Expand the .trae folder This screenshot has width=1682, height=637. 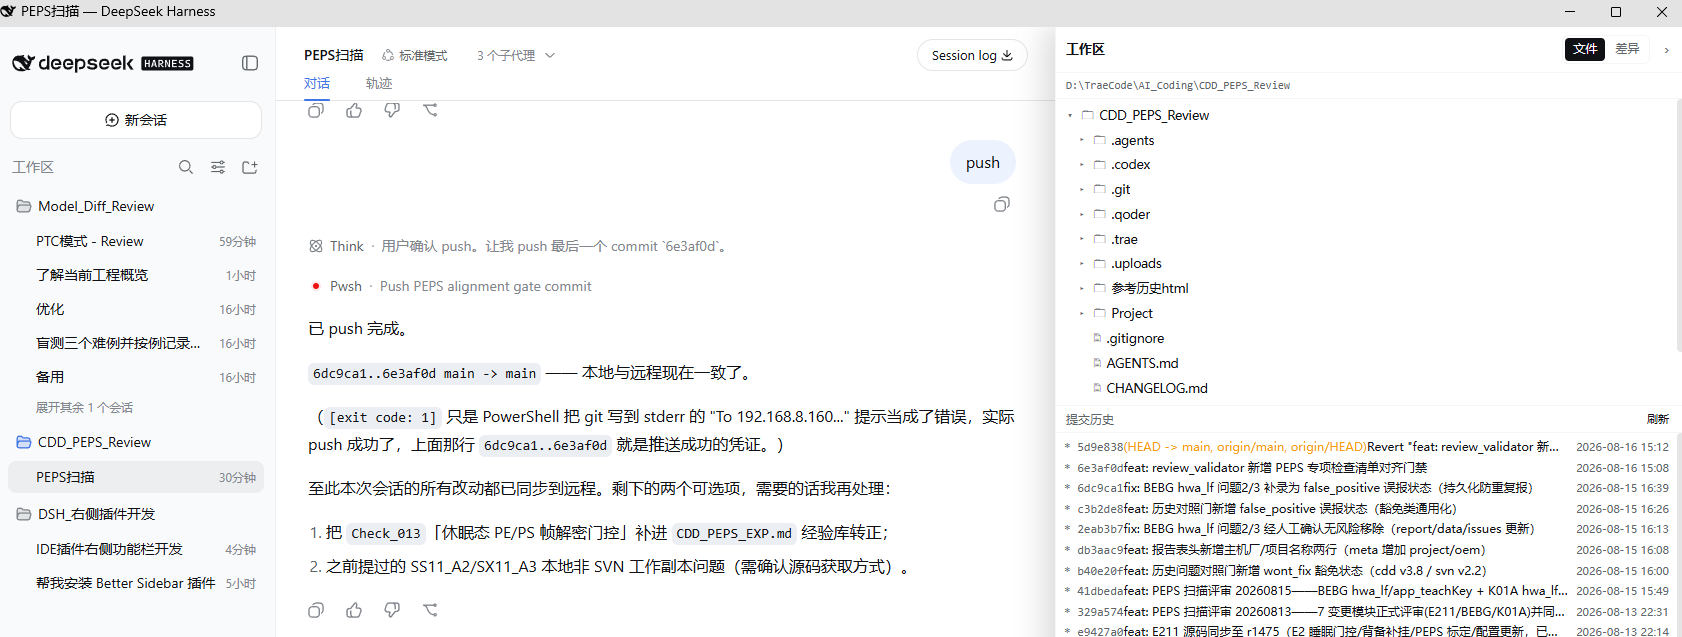[1082, 239]
